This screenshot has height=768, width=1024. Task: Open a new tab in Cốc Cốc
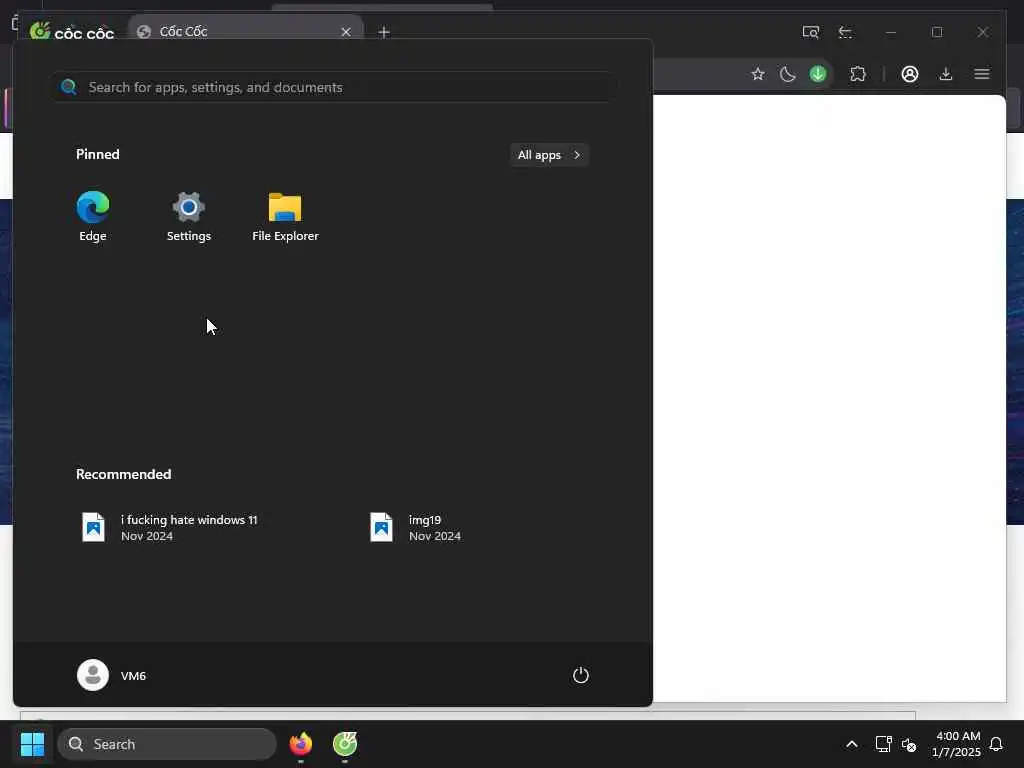pos(384,32)
